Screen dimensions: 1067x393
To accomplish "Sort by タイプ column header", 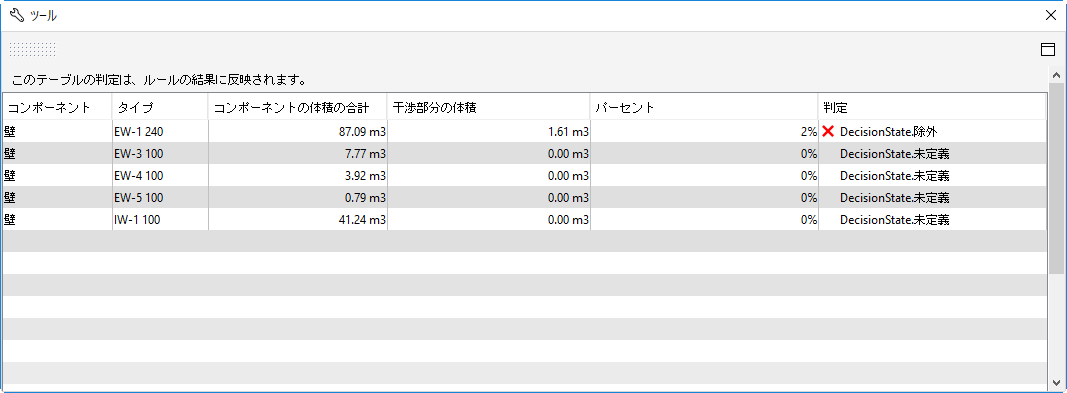I will (x=160, y=107).
